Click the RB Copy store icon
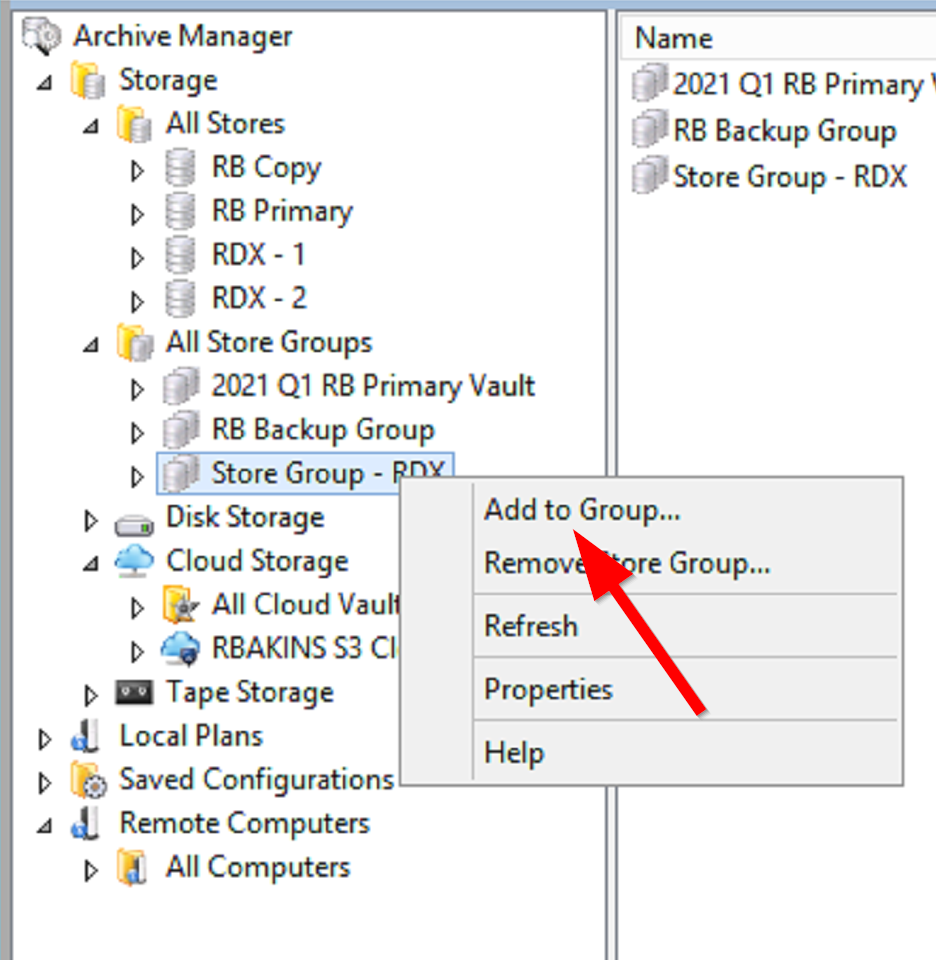936x960 pixels. tap(181, 167)
